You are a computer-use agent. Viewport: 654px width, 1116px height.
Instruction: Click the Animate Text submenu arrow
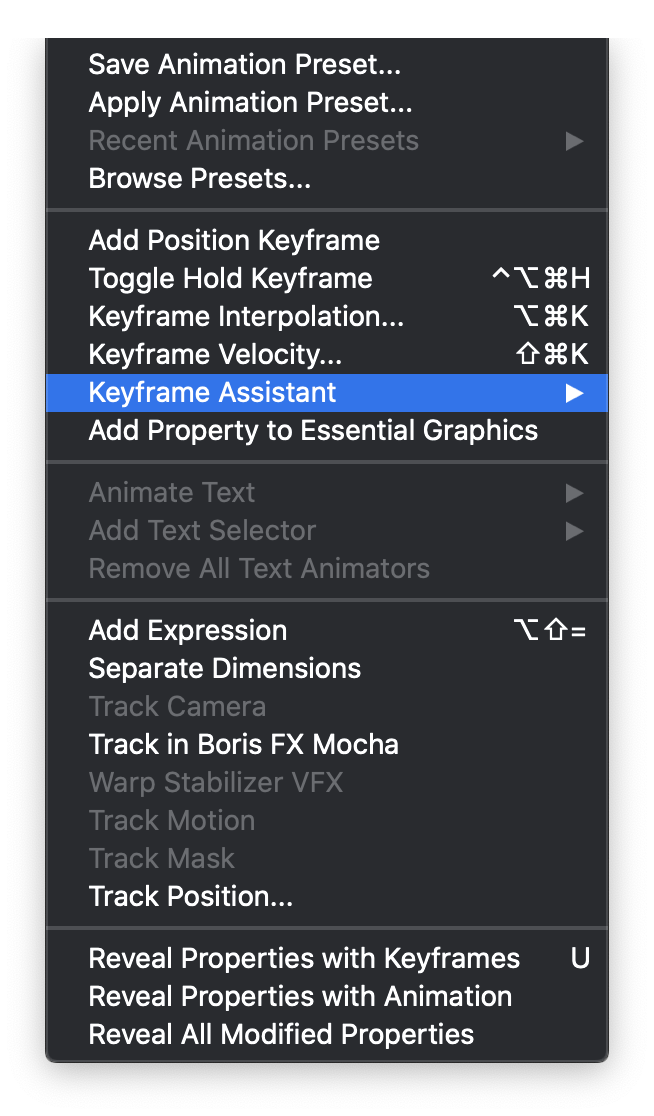[x=574, y=493]
